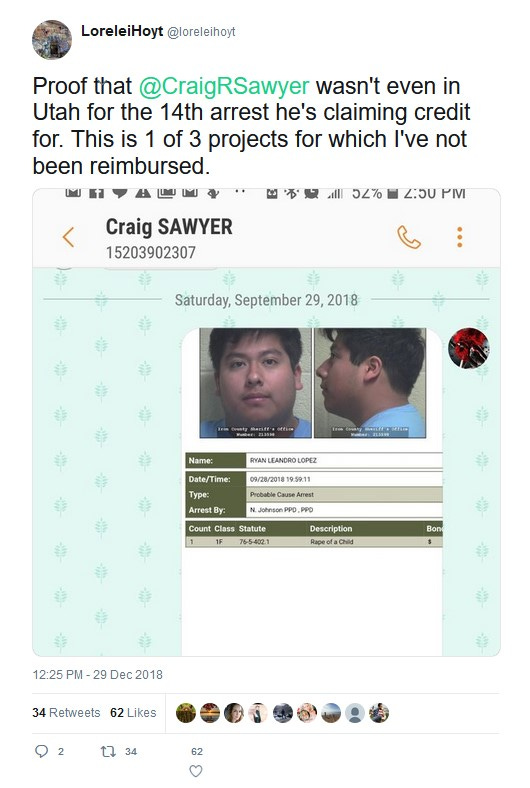Open the @CraigRSawyer mention link
The width and height of the screenshot is (530, 788).
pyautogui.click(x=224, y=86)
